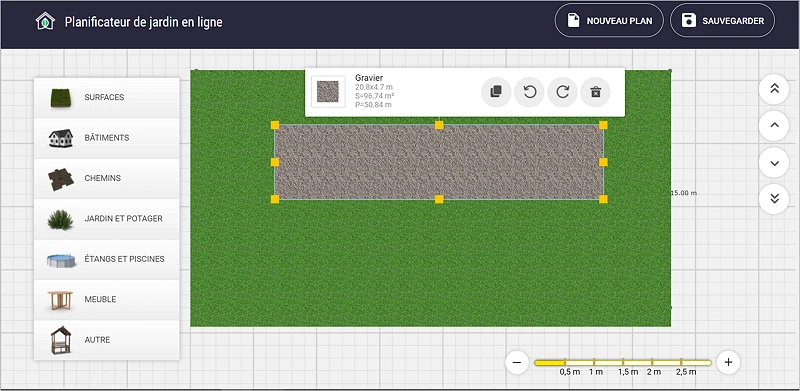
Task: Open the ÉTANGS ET PISCINES category
Action: [x=107, y=259]
